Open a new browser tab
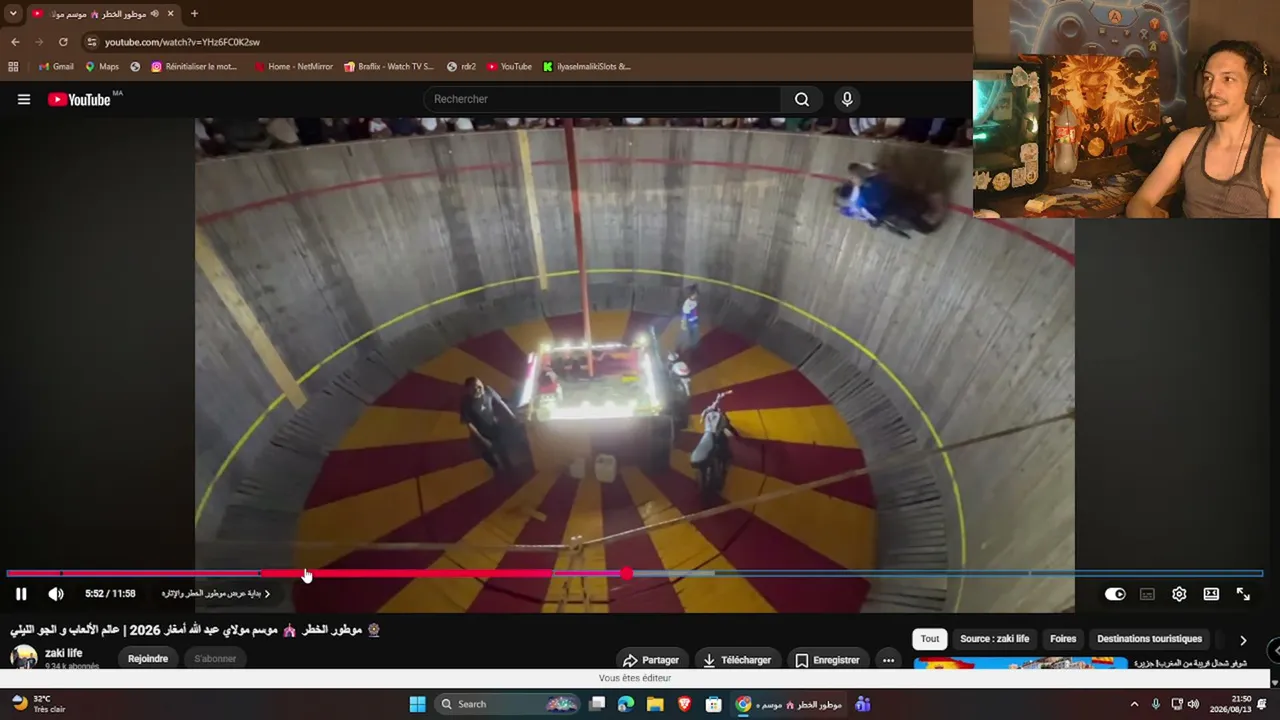This screenshot has width=1280, height=720. pos(194,14)
